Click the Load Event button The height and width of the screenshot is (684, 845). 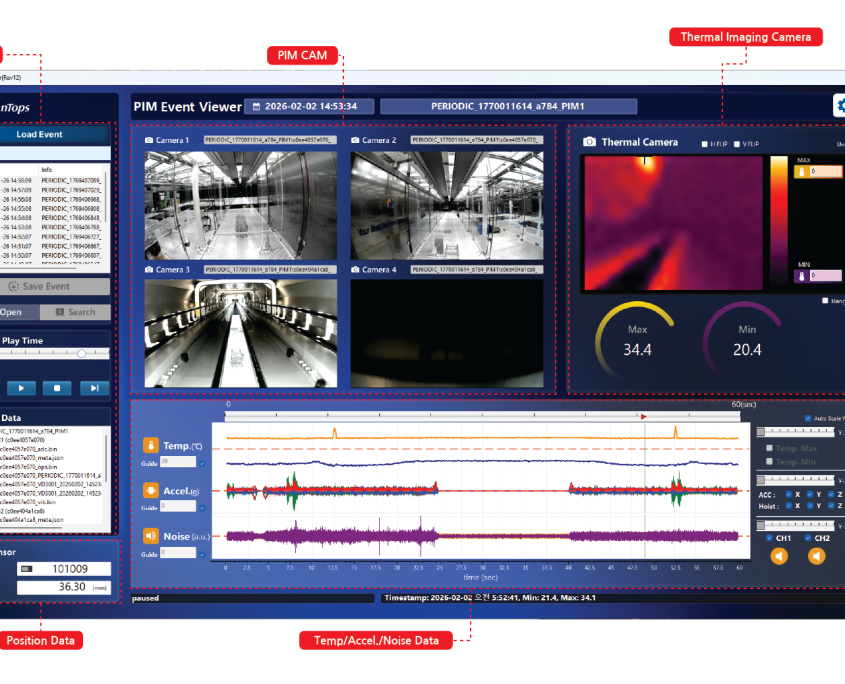tap(40, 134)
